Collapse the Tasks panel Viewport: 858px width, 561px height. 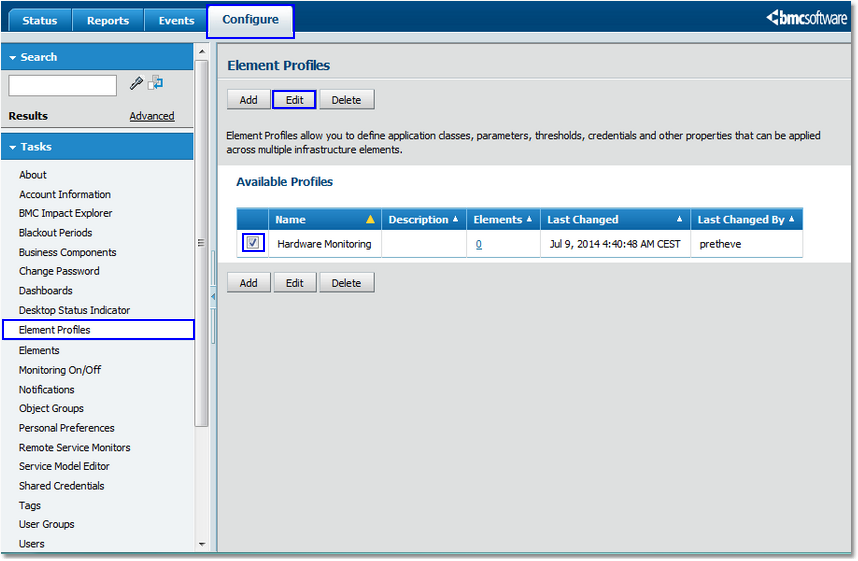13,147
